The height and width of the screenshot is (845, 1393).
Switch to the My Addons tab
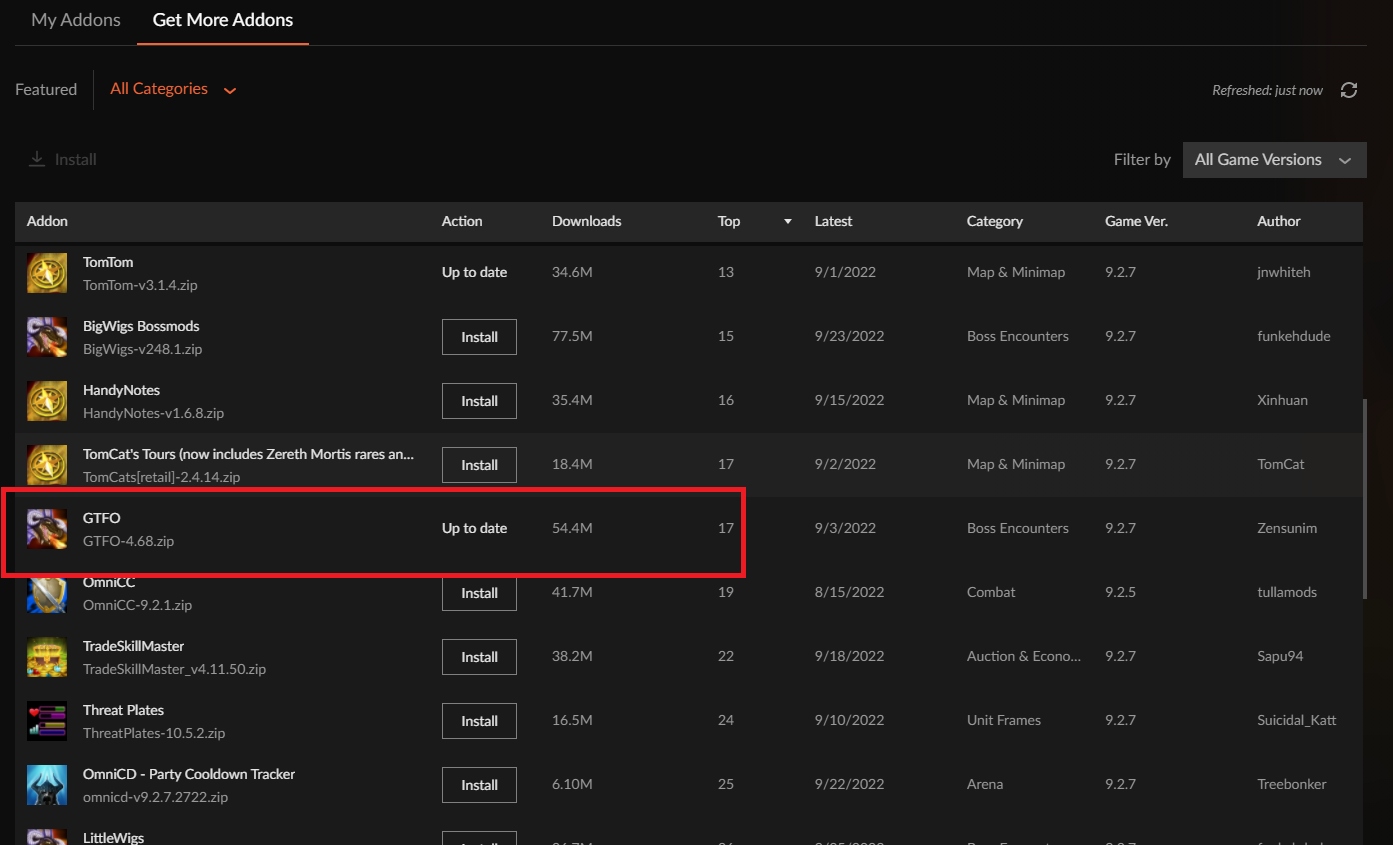click(x=76, y=20)
